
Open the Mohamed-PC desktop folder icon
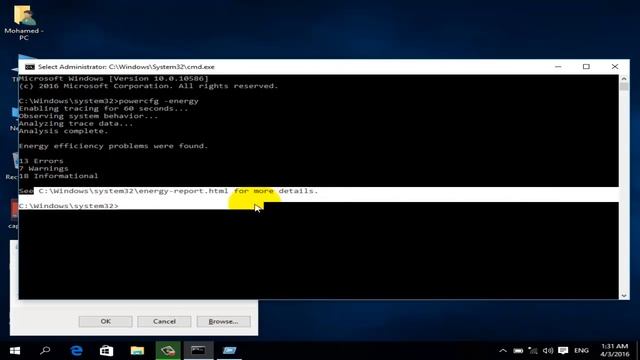24,22
